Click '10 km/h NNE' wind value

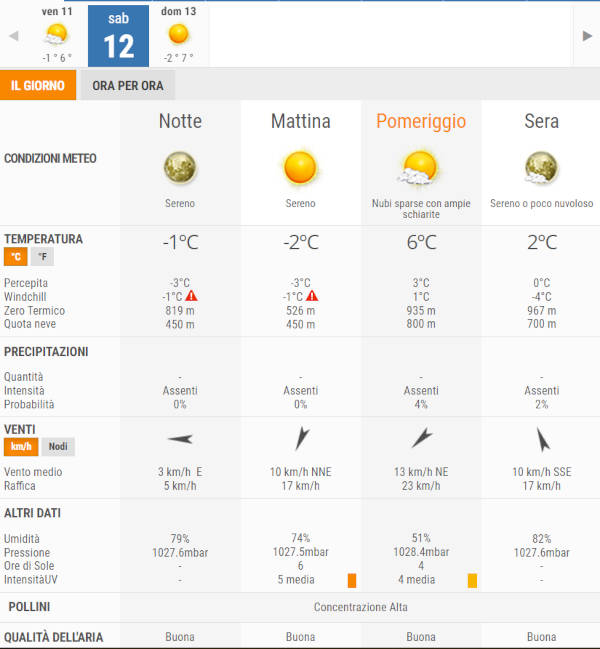point(301,472)
